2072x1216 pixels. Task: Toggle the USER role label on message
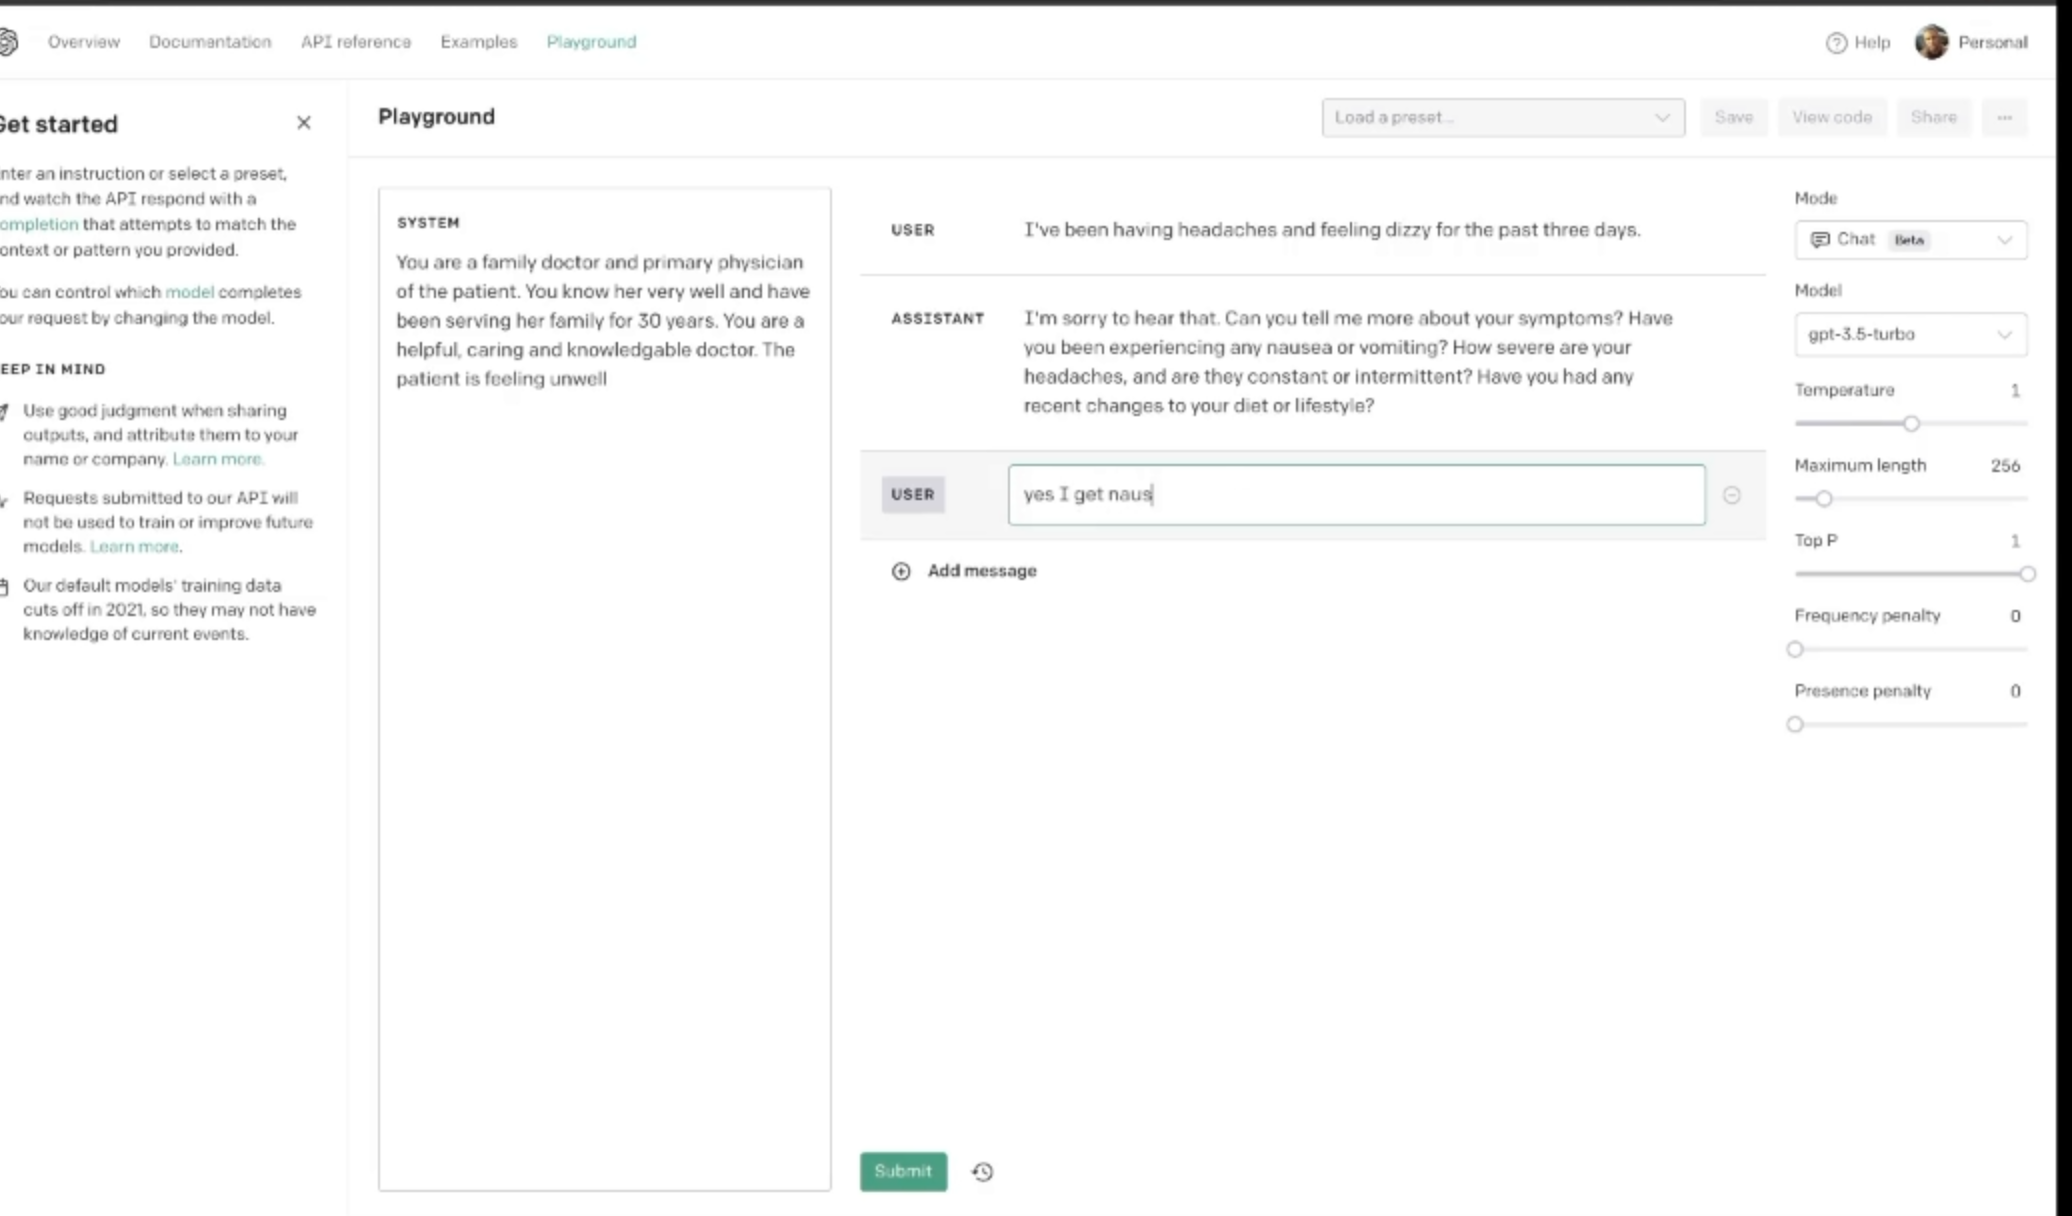pos(912,494)
